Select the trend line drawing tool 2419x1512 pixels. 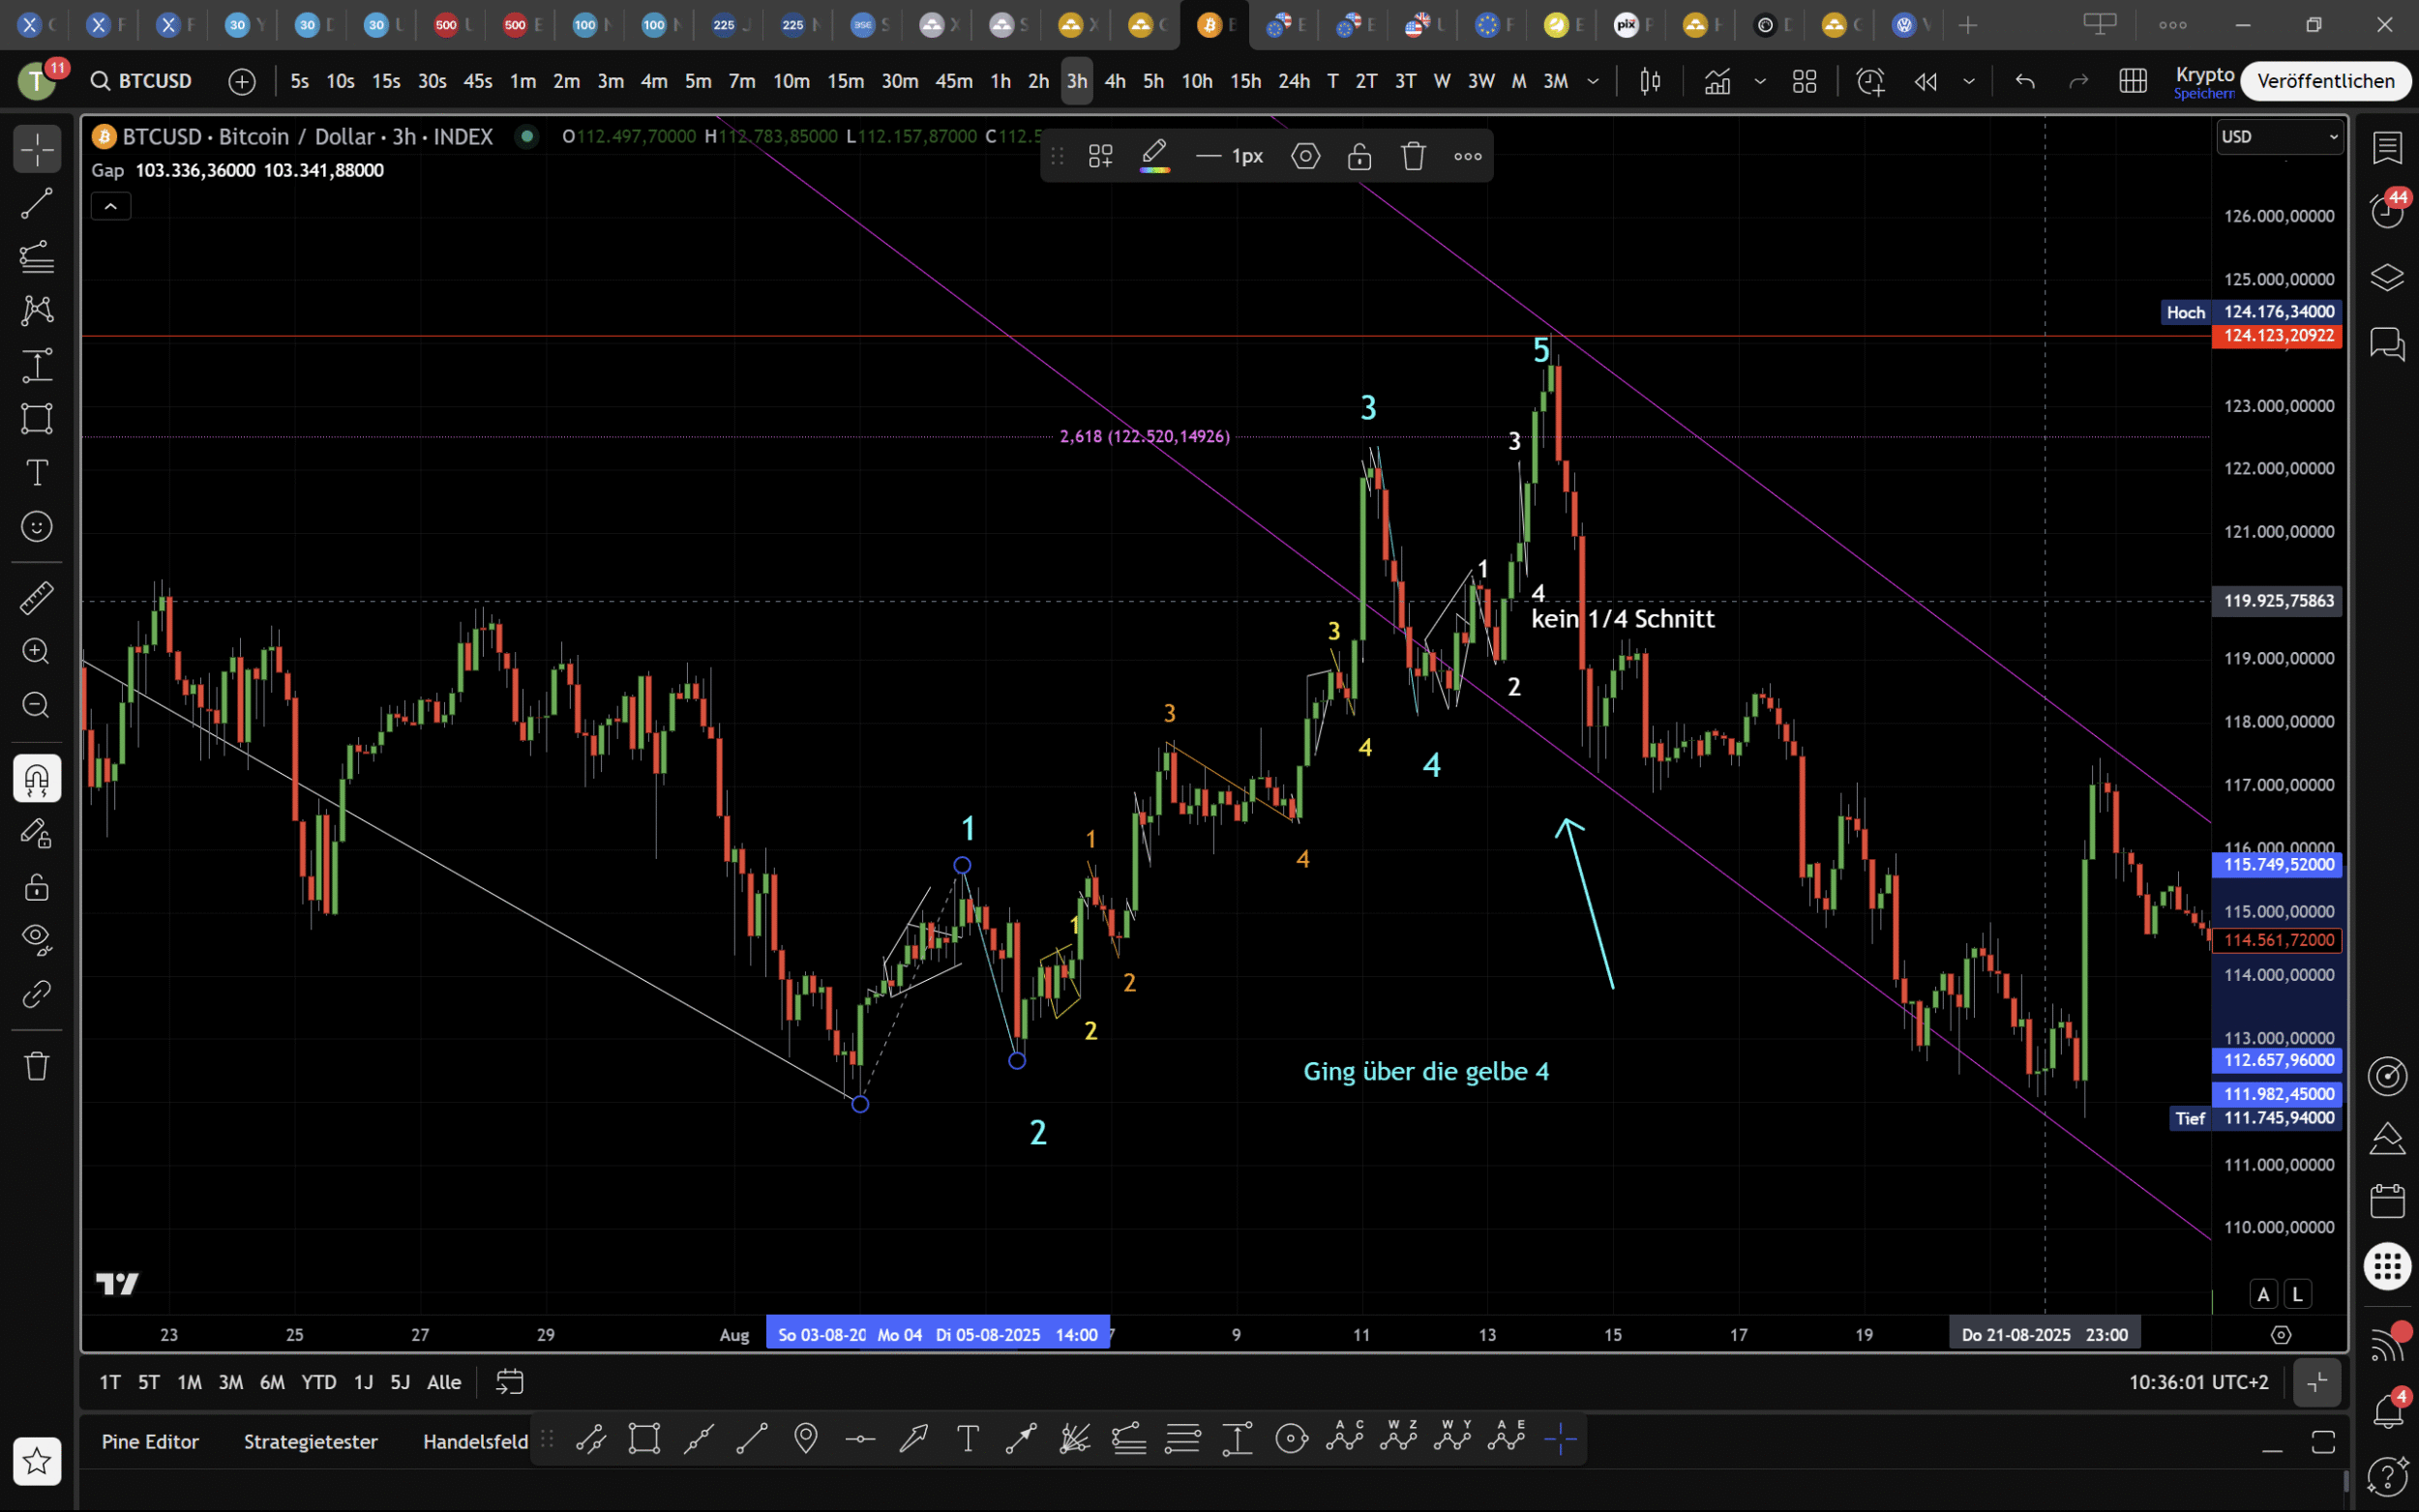[37, 204]
